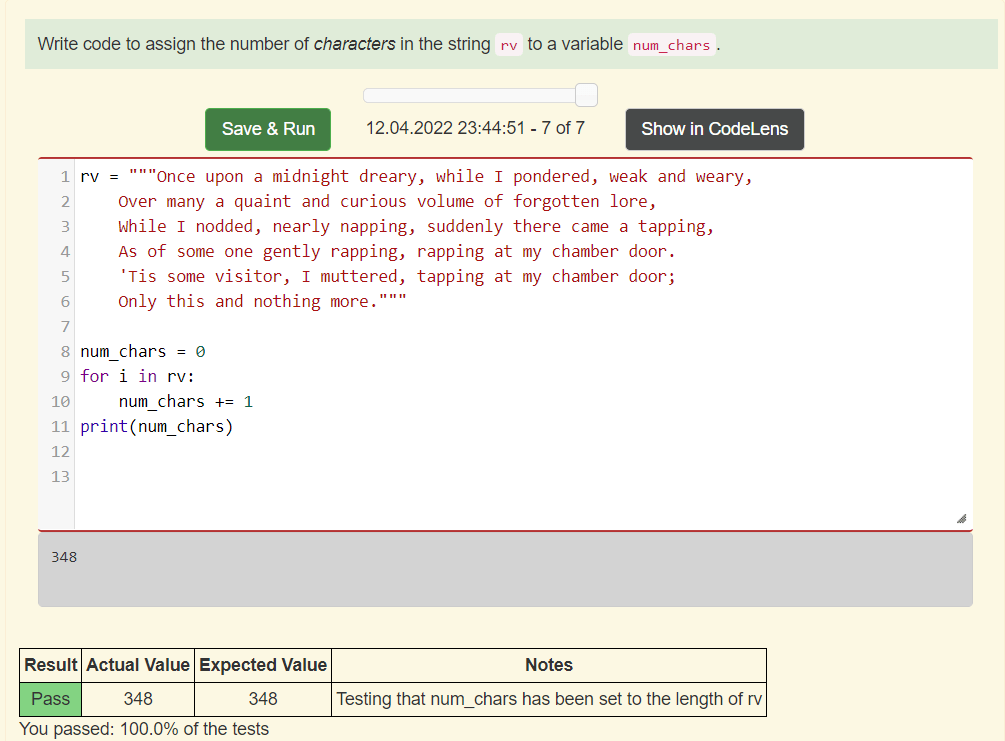Image resolution: width=1005 pixels, height=741 pixels.
Task: Click line number 9 in the gutter
Action: [x=65, y=377]
